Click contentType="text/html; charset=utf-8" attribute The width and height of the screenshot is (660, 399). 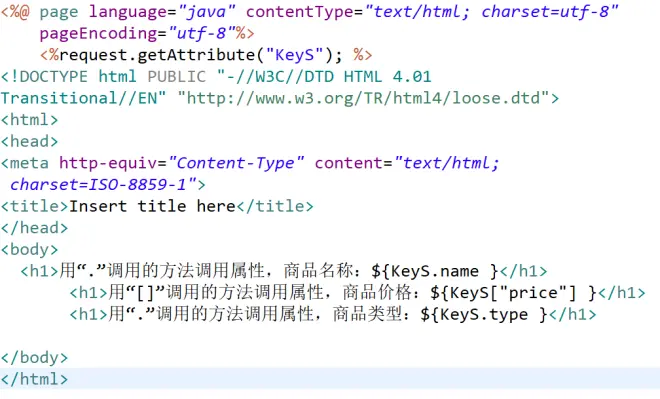pyautogui.click(x=432, y=12)
